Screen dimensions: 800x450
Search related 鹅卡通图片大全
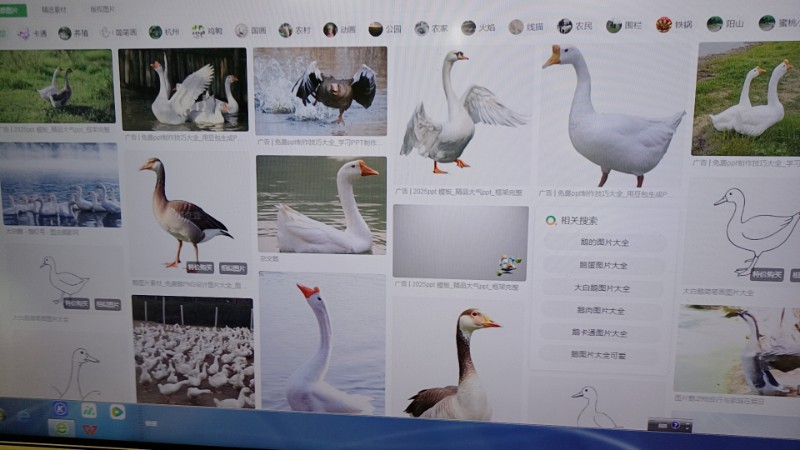599,333
